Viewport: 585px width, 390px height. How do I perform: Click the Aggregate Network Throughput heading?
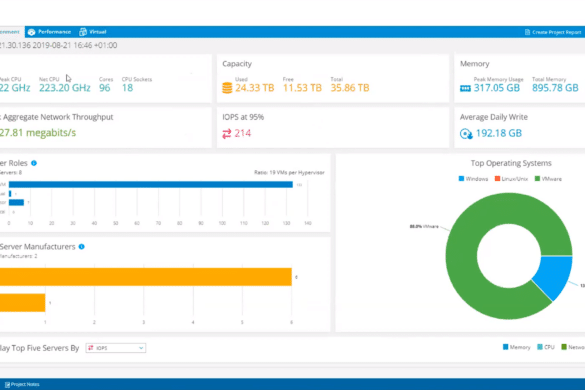pyautogui.click(x=58, y=117)
